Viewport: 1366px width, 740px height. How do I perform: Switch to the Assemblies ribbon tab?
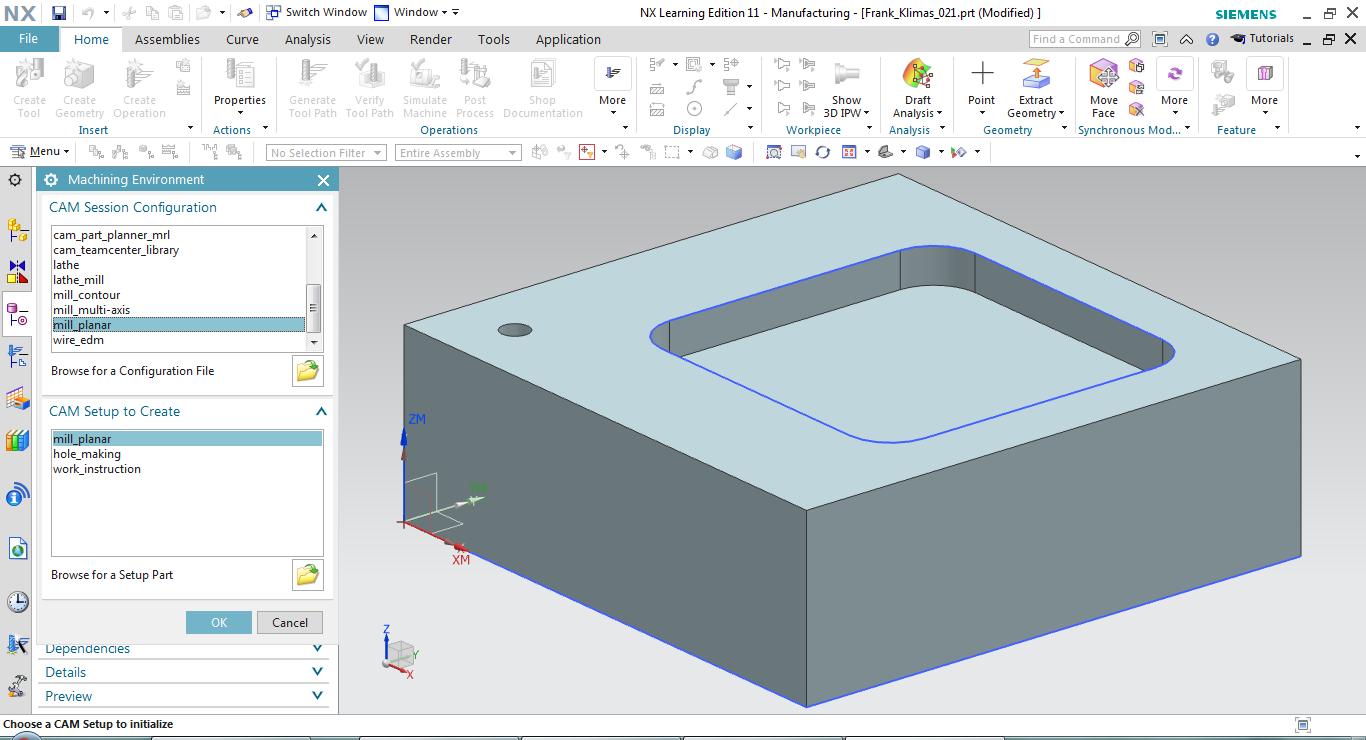167,40
